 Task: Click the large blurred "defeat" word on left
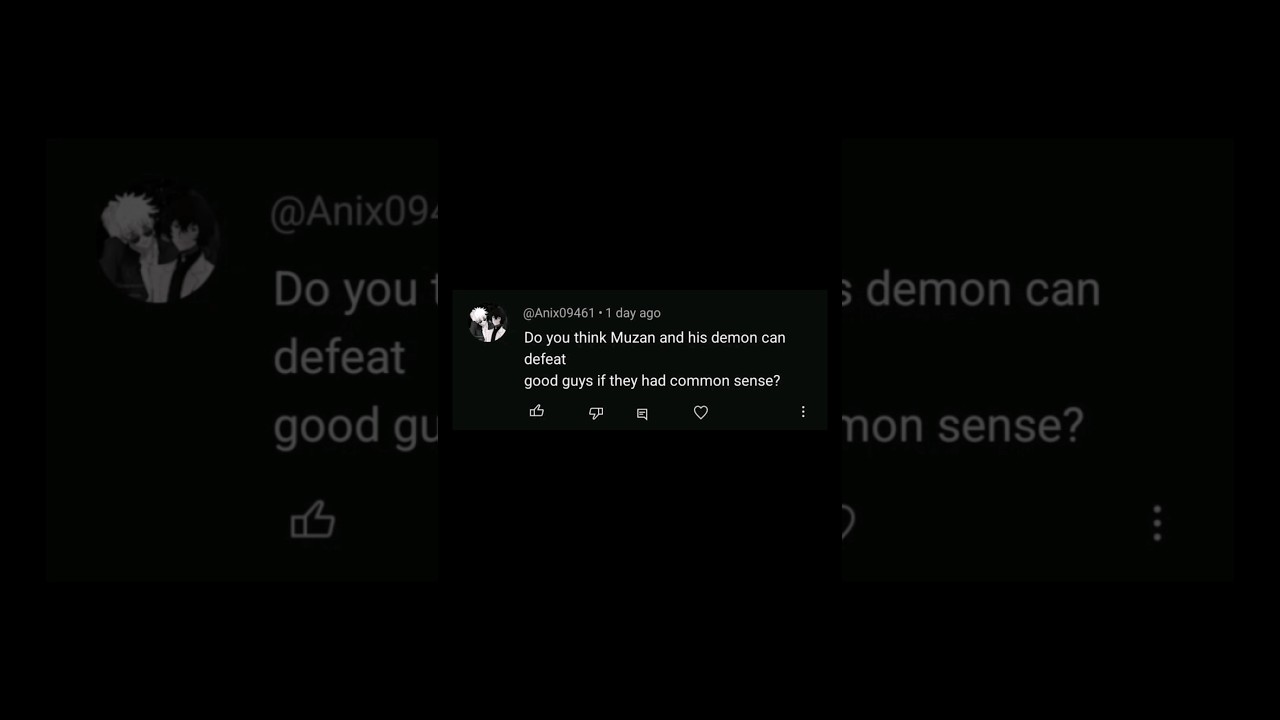point(339,357)
